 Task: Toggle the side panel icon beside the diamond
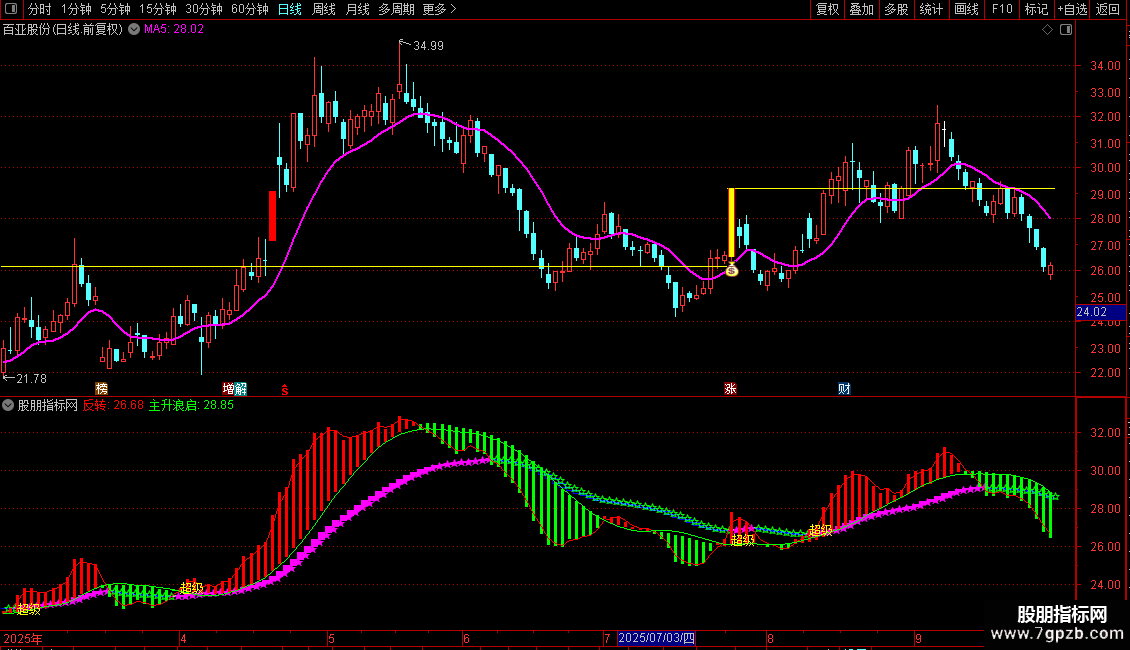coord(1064,30)
